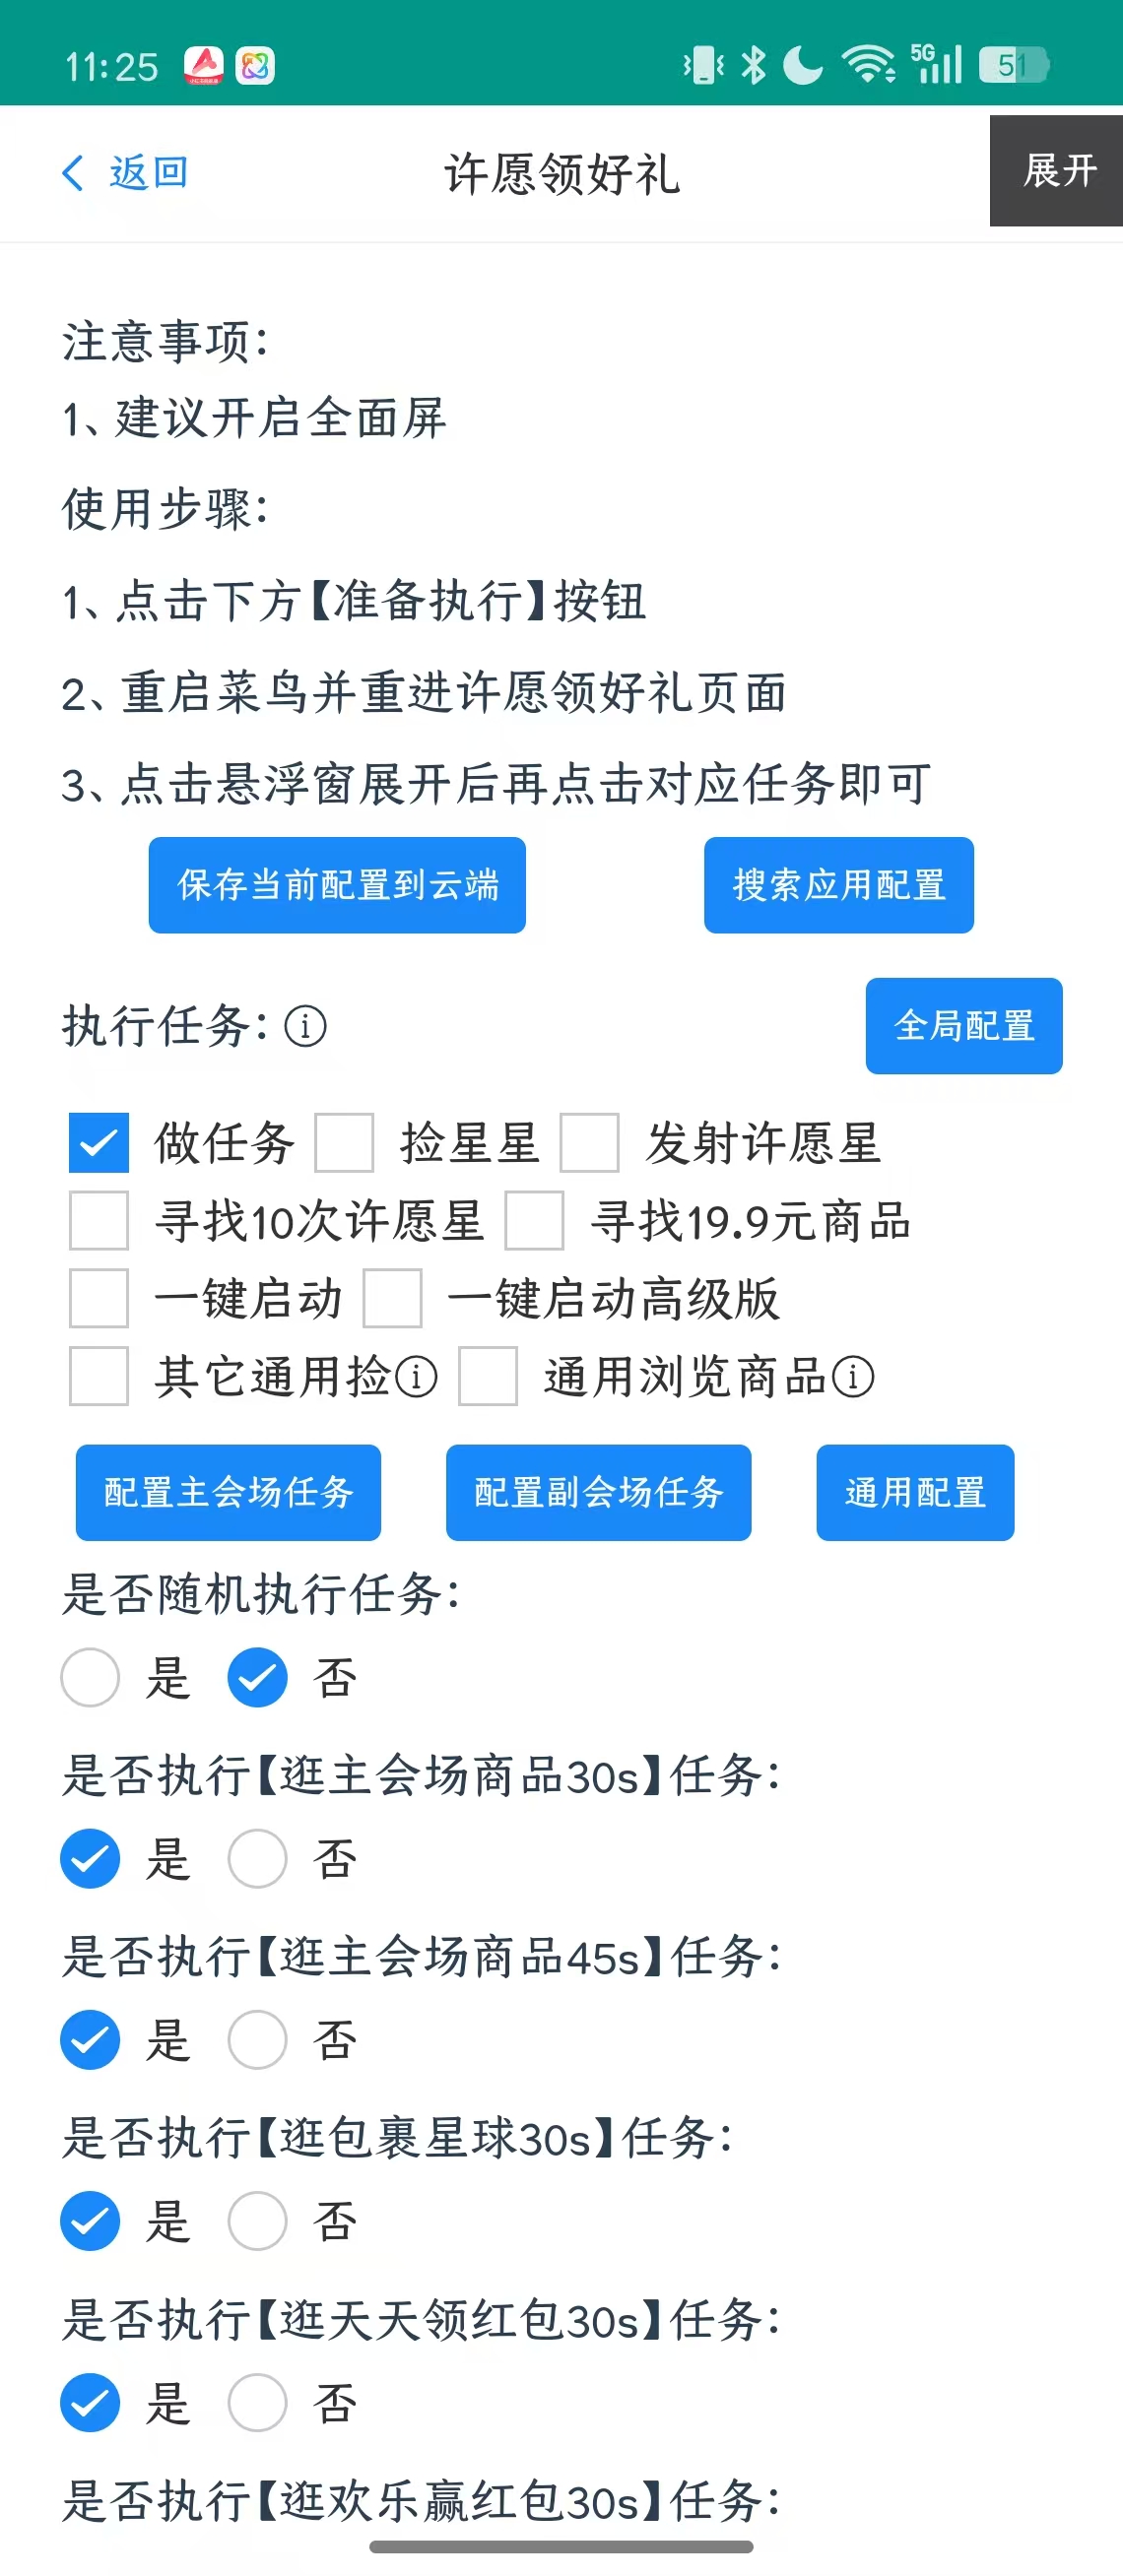Open the 全局配置 settings
The image size is (1123, 2576).
(x=963, y=1026)
